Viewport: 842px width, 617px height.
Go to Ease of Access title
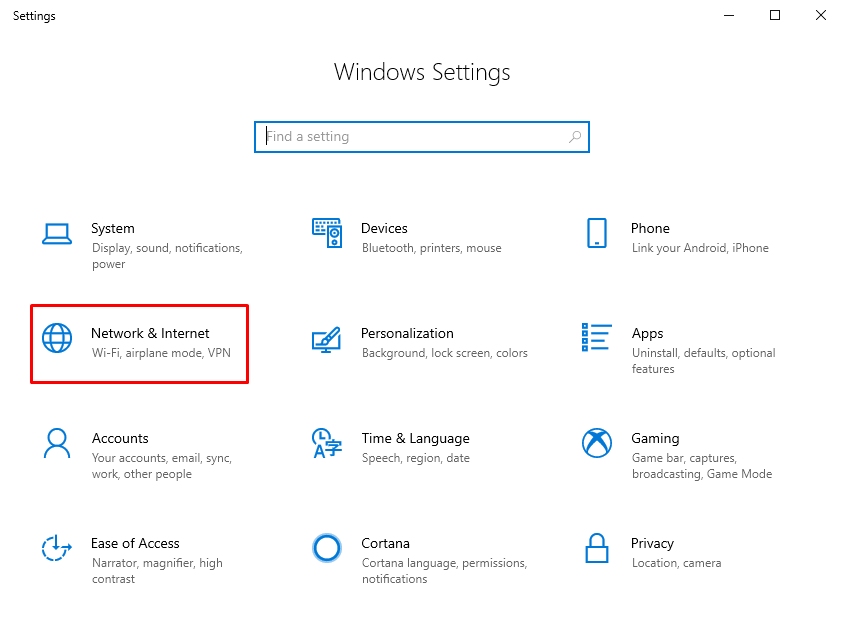tap(135, 543)
